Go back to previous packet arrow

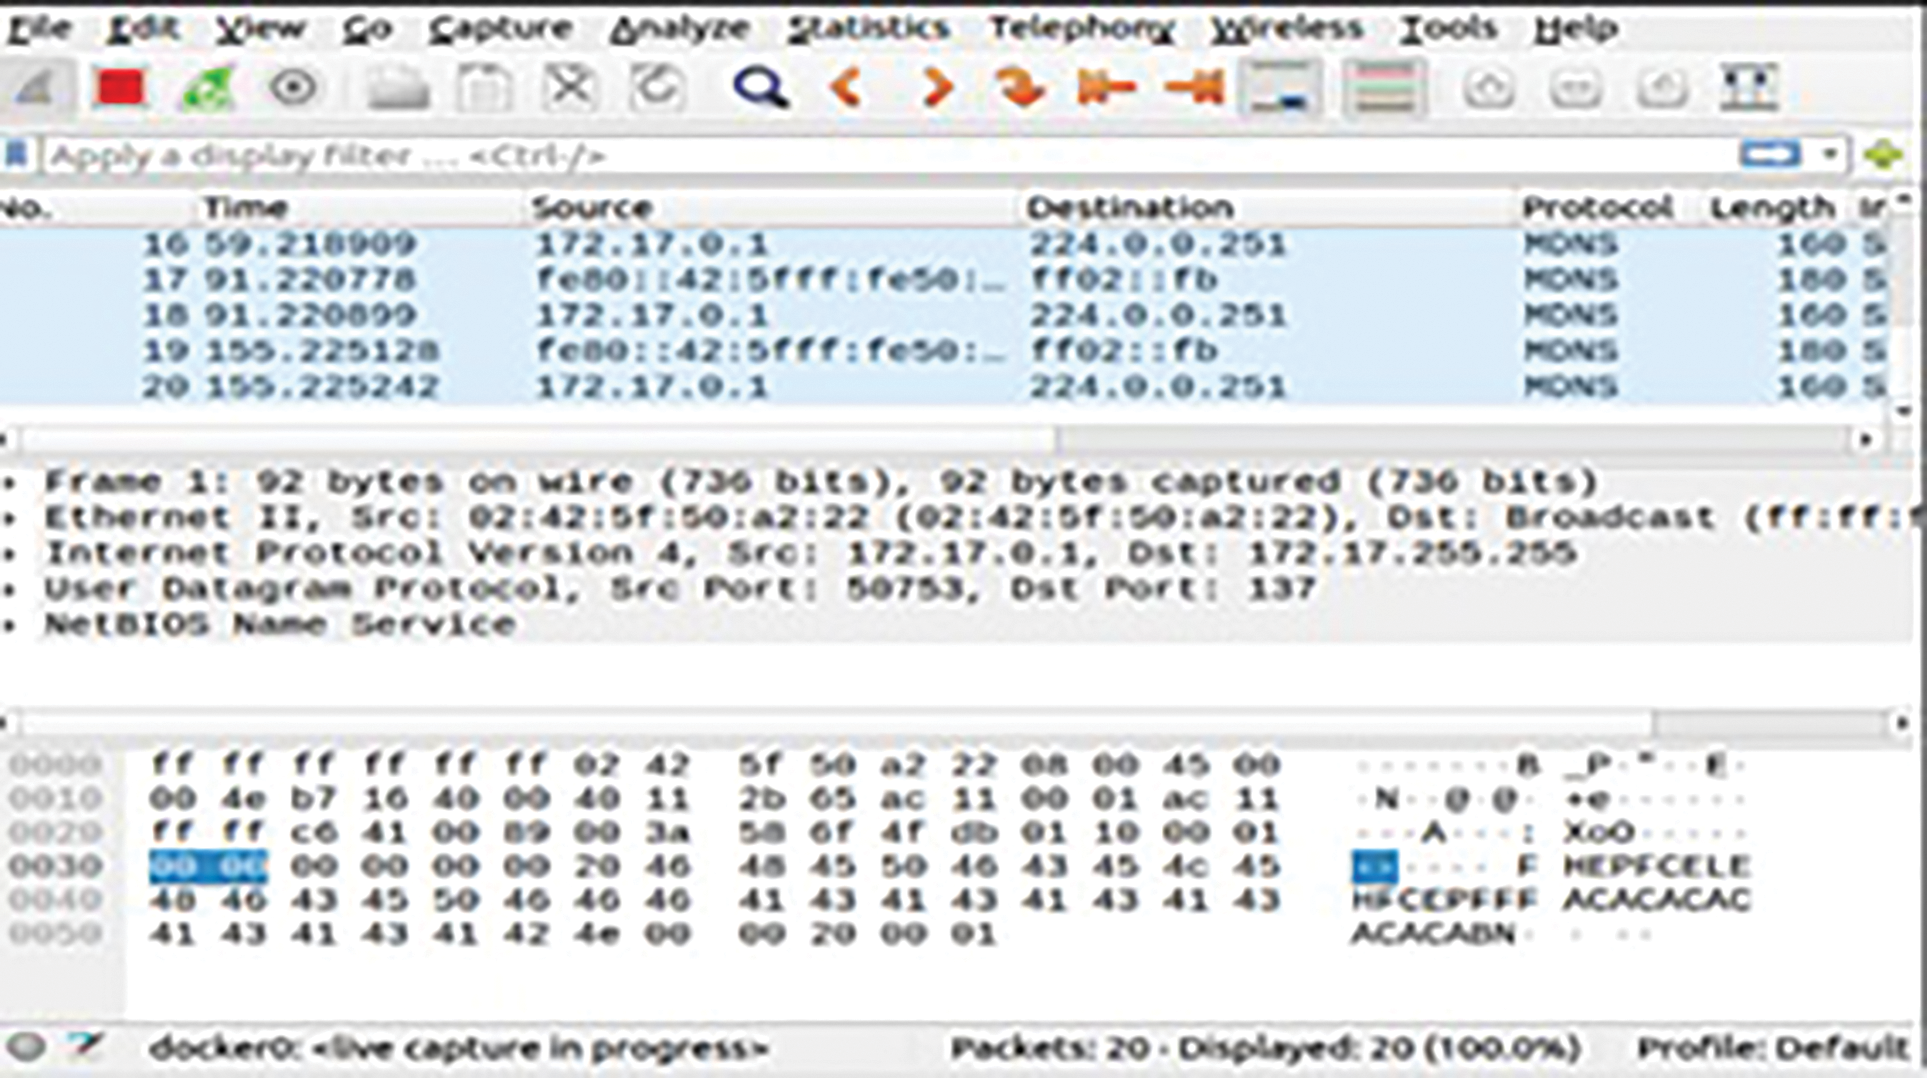coord(847,88)
